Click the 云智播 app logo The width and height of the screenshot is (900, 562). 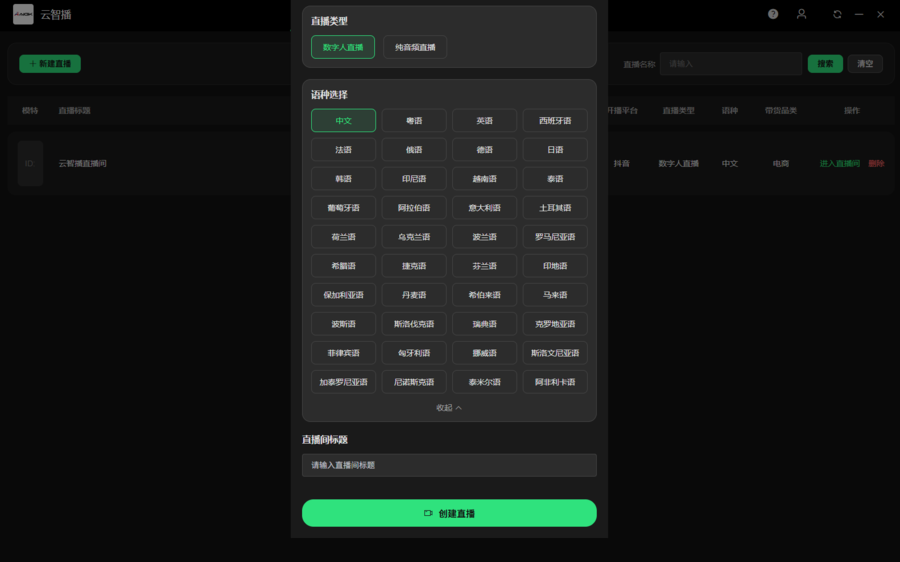click(24, 14)
